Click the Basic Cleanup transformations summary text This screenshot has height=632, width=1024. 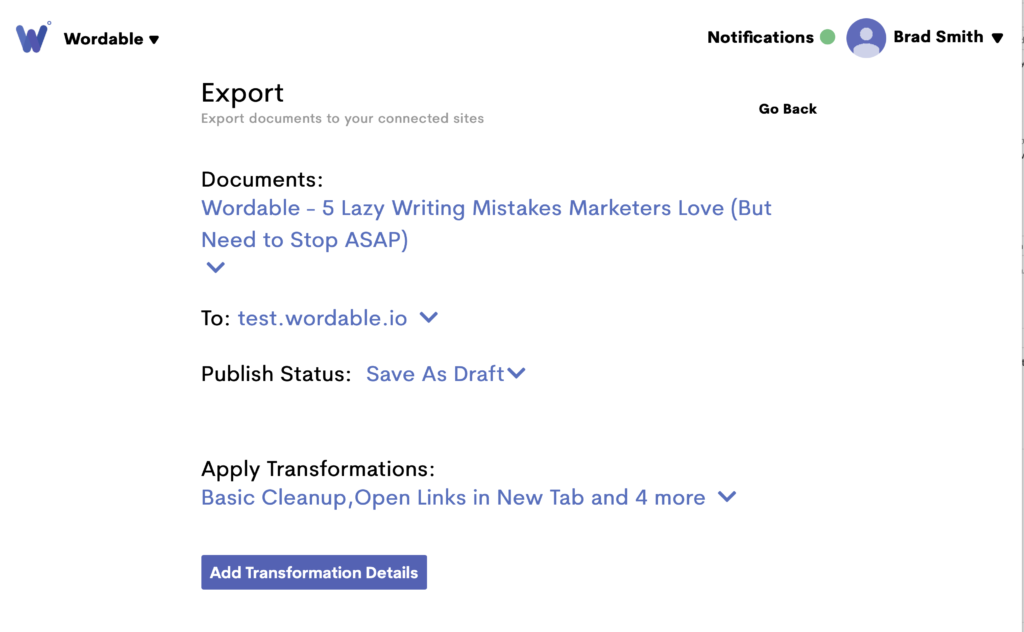coord(450,497)
